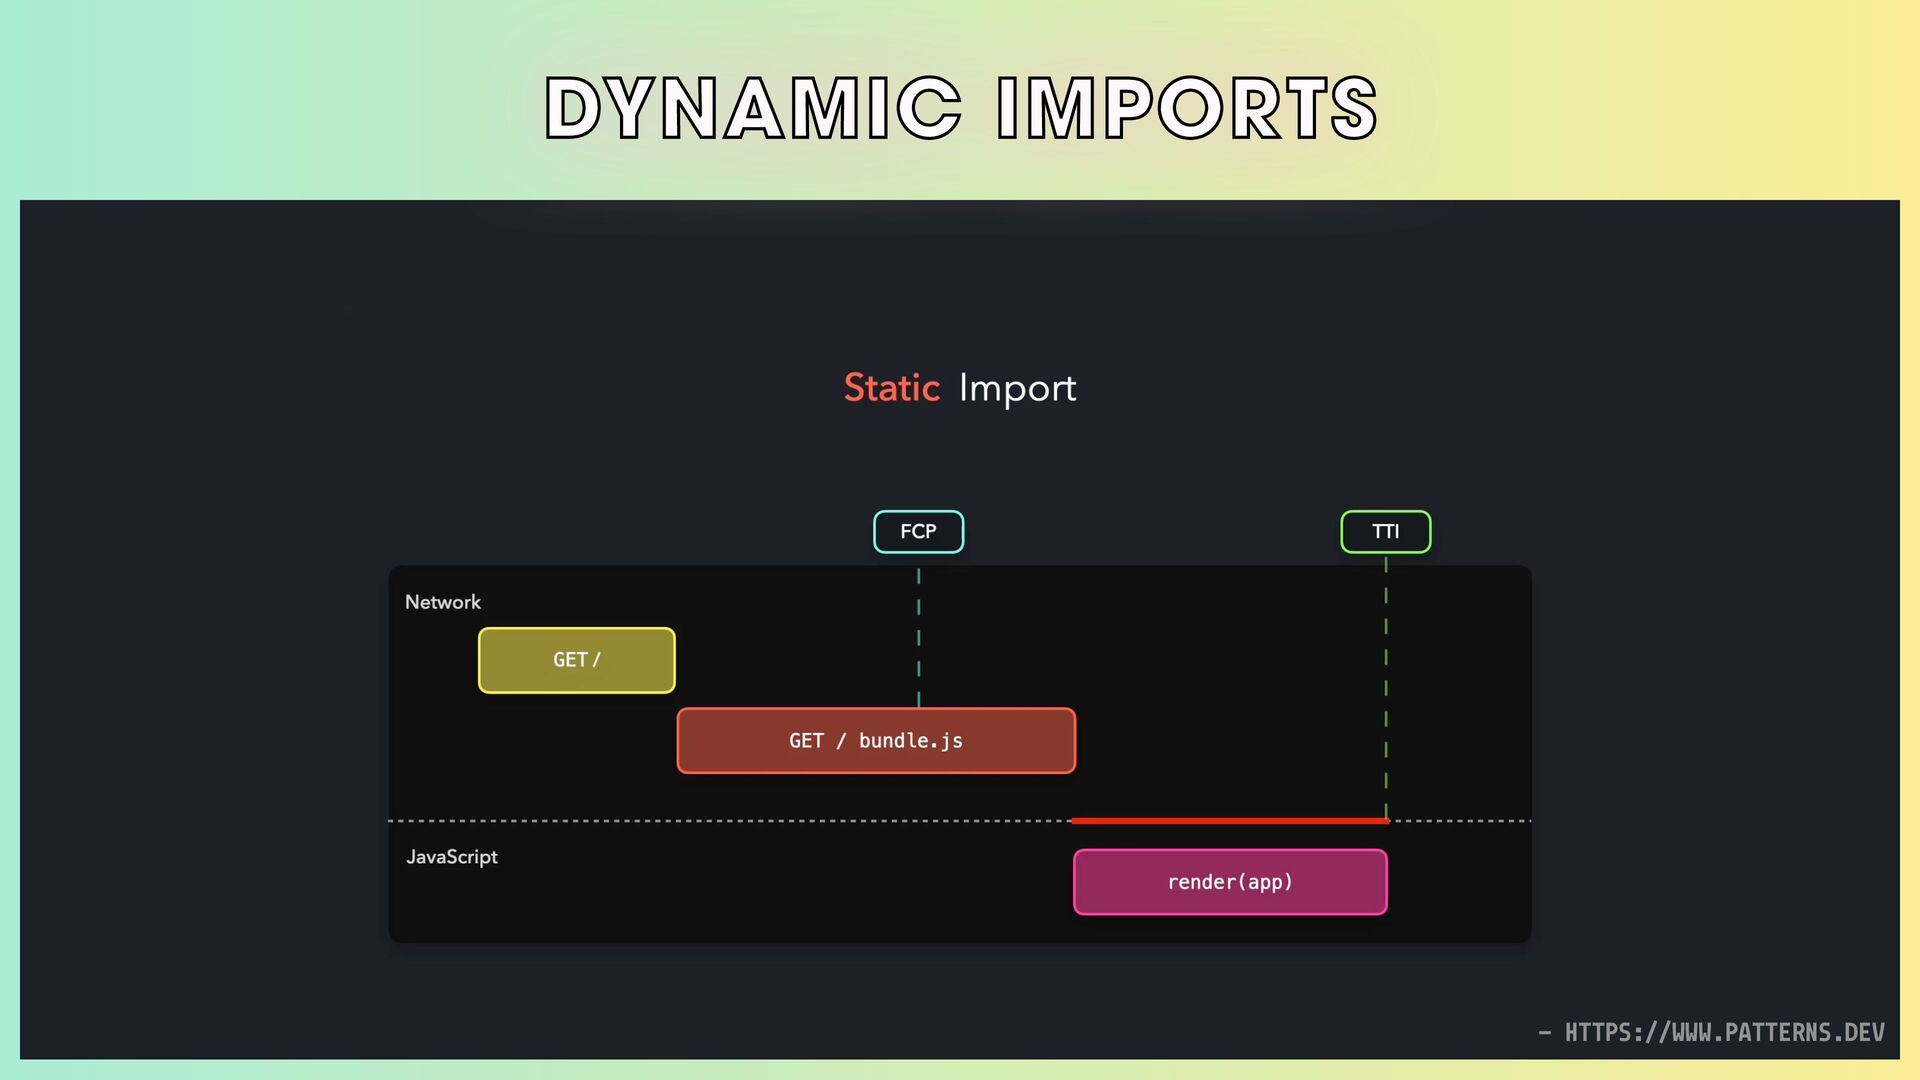This screenshot has height=1080, width=1920.
Task: Click the word DYNAMIC in the title
Action: tap(753, 108)
